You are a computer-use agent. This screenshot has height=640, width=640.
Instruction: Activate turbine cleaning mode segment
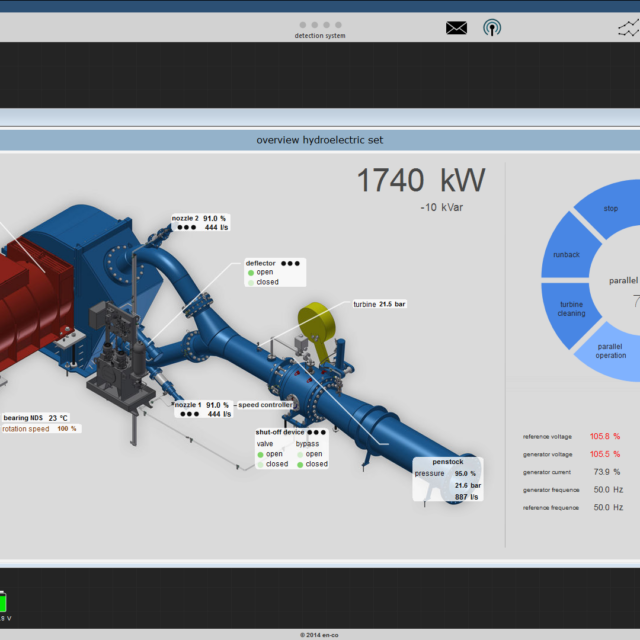coord(571,308)
